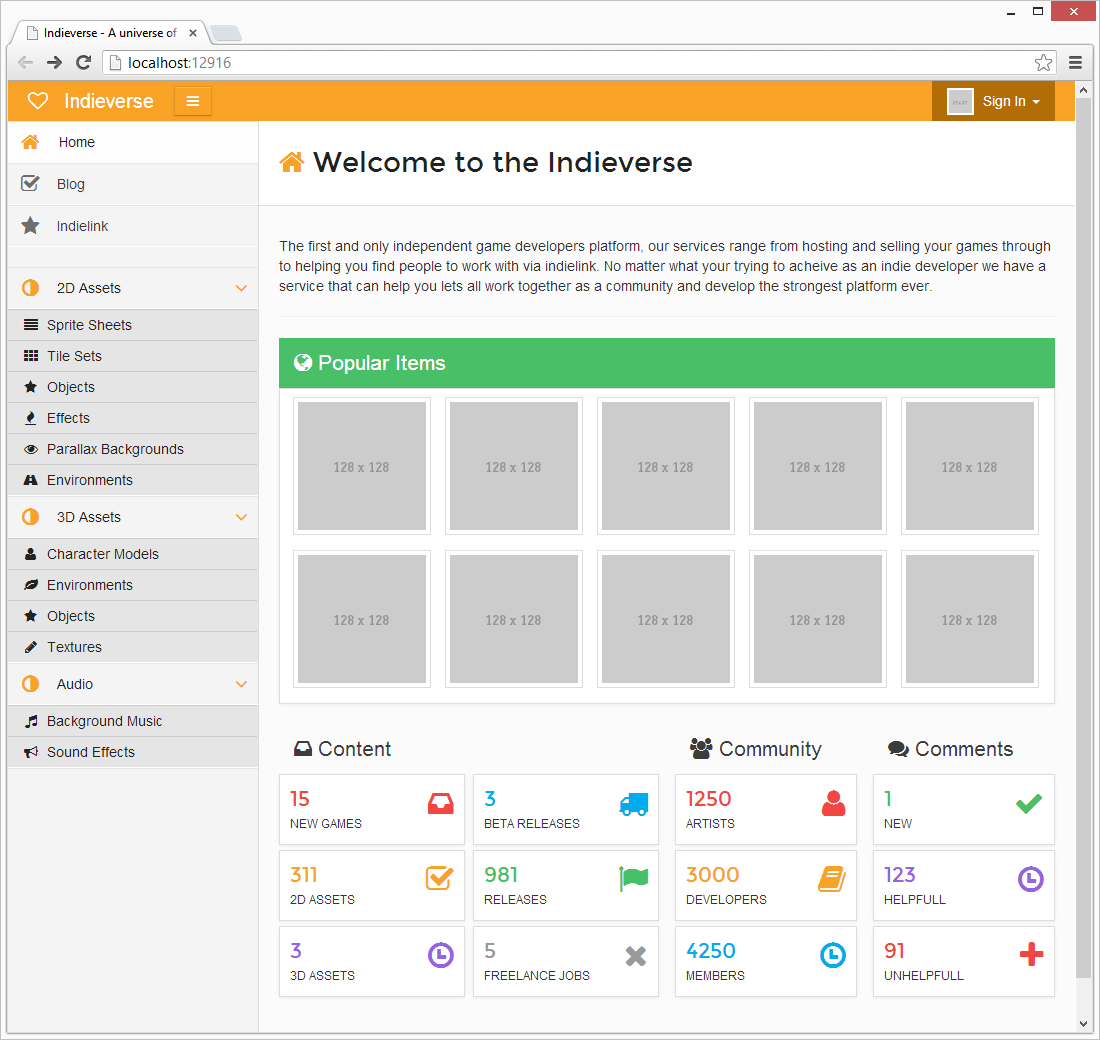Image resolution: width=1100 pixels, height=1040 pixels.
Task: Open the 4250 Members stat tile
Action: [766, 961]
